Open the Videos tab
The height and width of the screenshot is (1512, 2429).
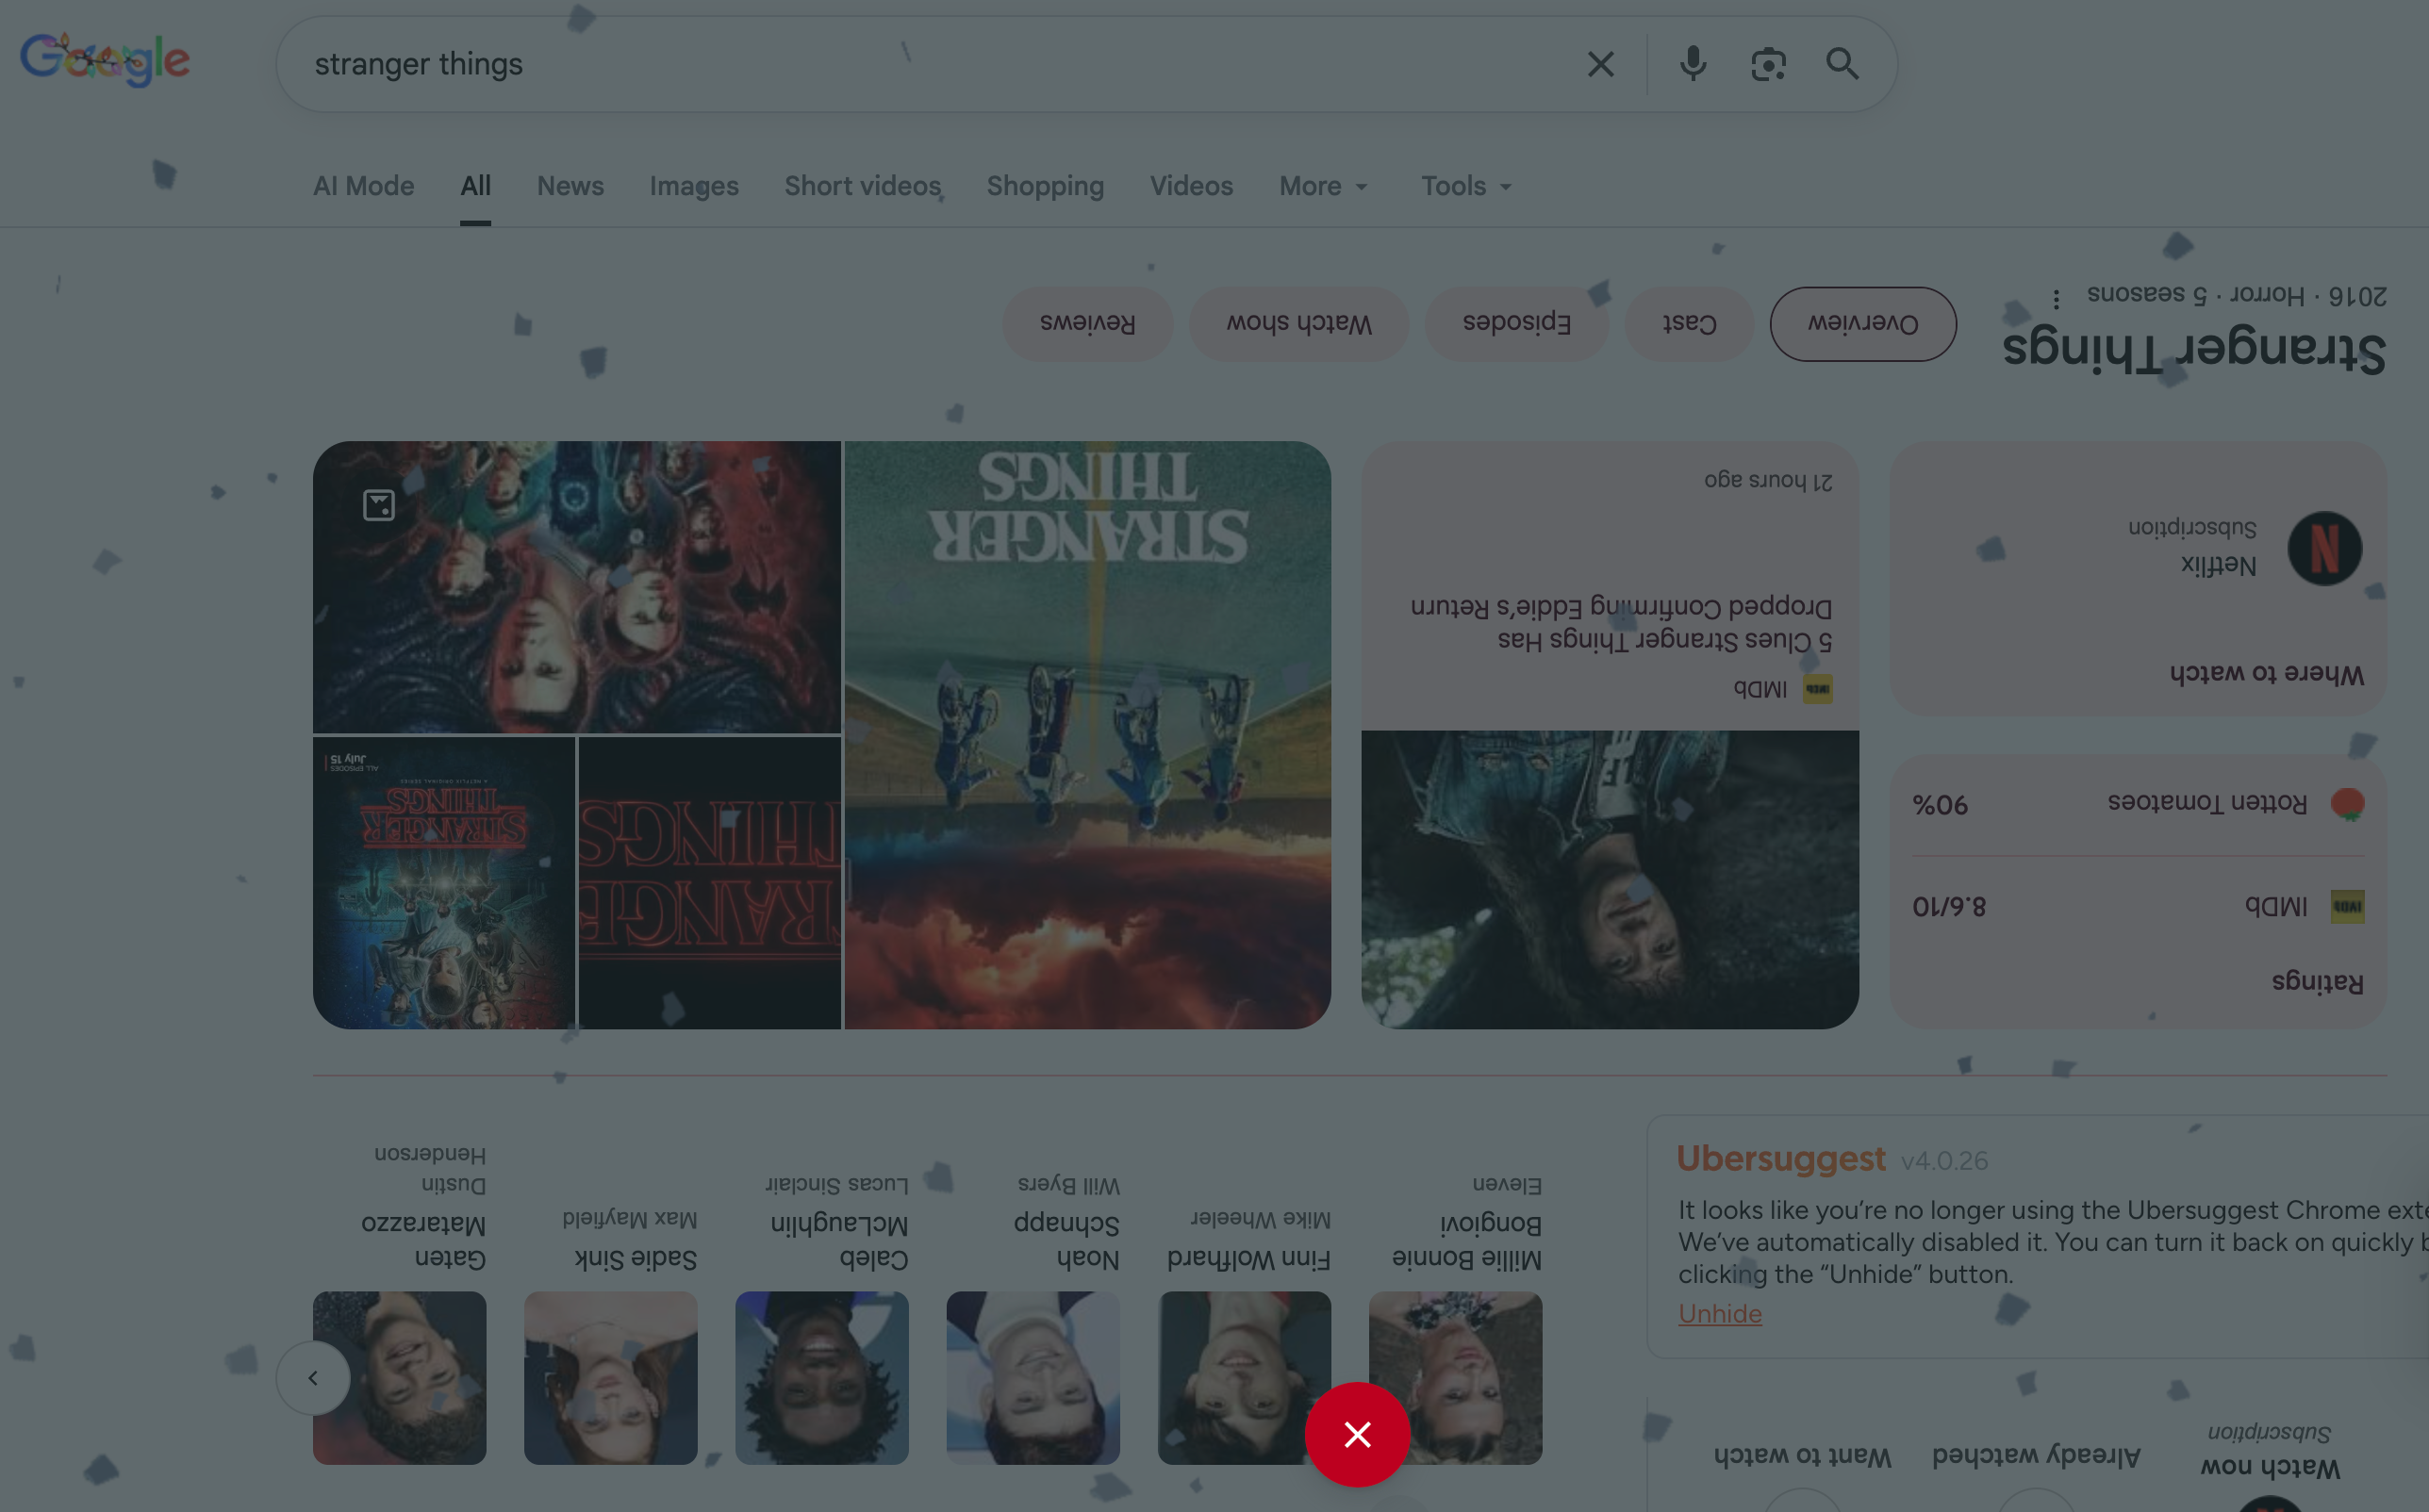(1191, 186)
